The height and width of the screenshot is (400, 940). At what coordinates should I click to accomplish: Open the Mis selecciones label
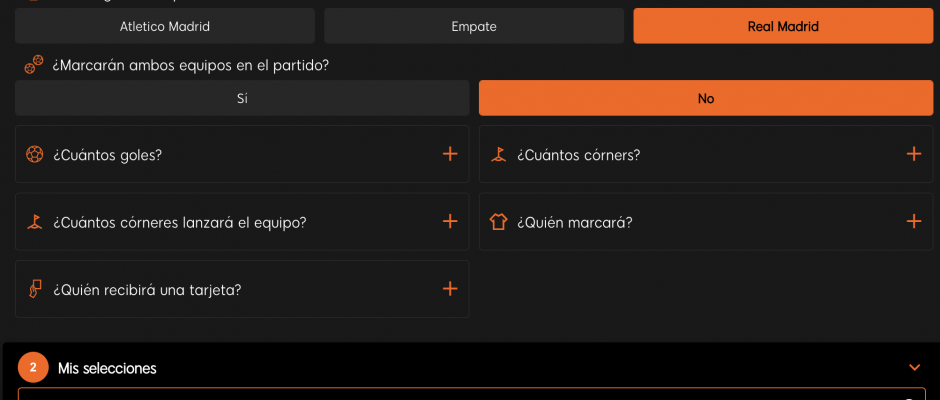click(x=107, y=368)
